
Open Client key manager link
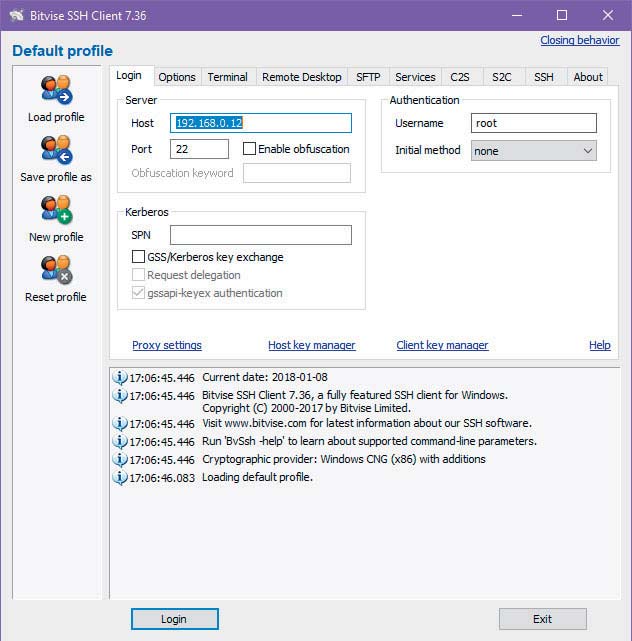coord(442,345)
